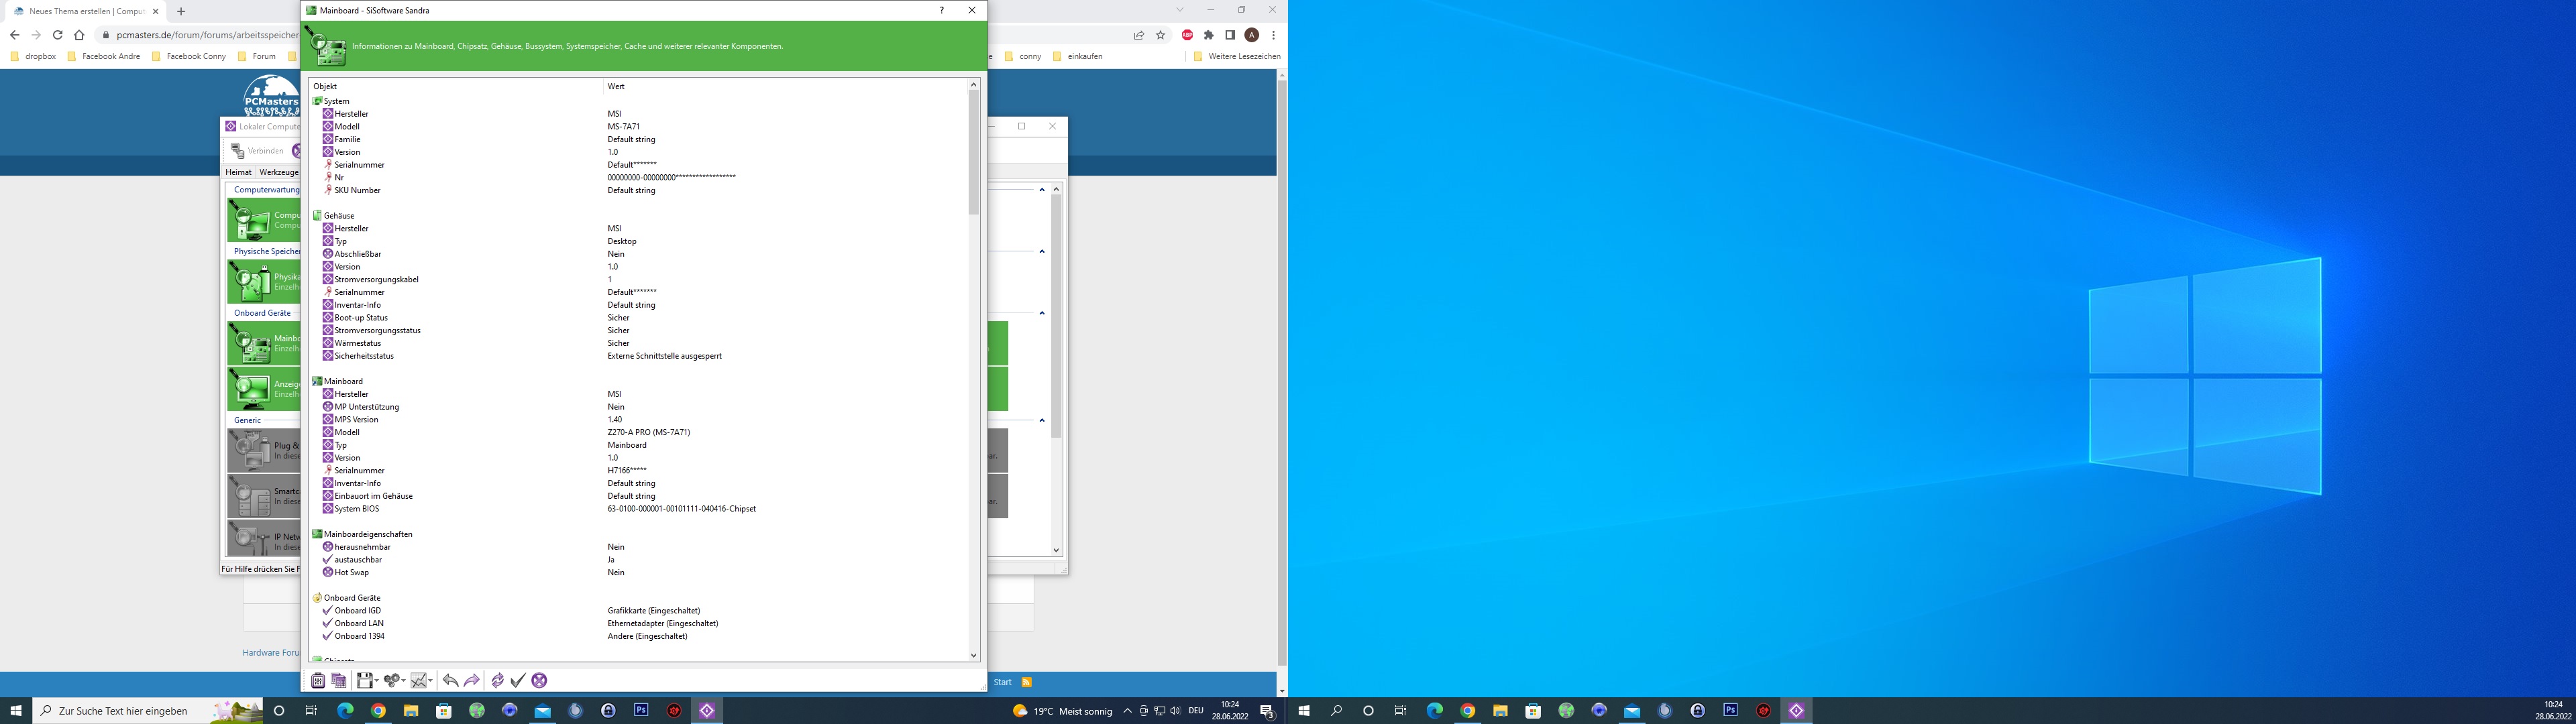Viewport: 2576px width, 724px height.
Task: Collapse the second section chevron in background Sandra window
Action: pyautogui.click(x=1041, y=251)
